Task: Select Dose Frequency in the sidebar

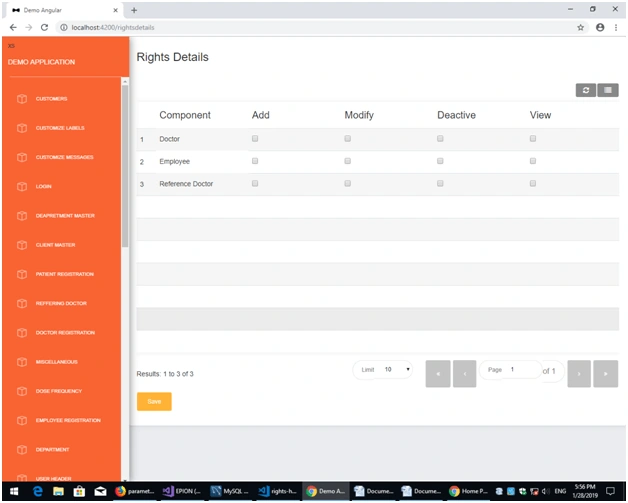Action: point(59,391)
